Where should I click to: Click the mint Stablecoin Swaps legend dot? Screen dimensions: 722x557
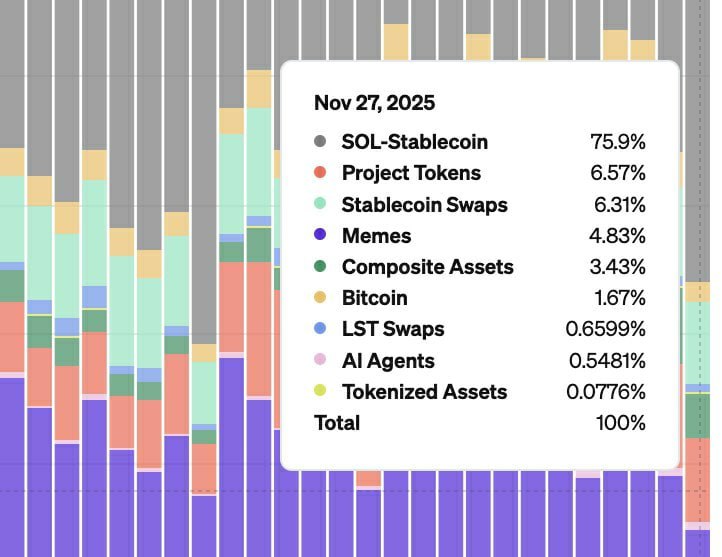pyautogui.click(x=320, y=204)
